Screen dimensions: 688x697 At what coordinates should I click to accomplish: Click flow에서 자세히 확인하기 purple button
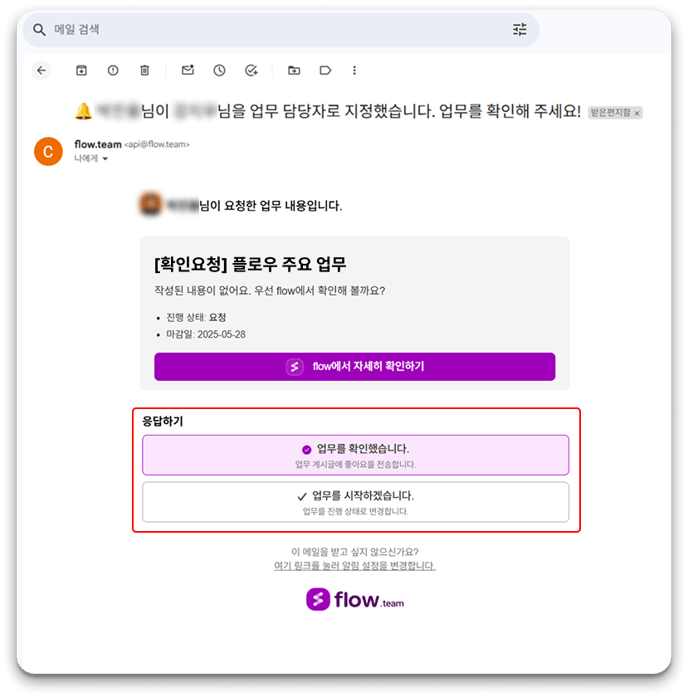(355, 367)
